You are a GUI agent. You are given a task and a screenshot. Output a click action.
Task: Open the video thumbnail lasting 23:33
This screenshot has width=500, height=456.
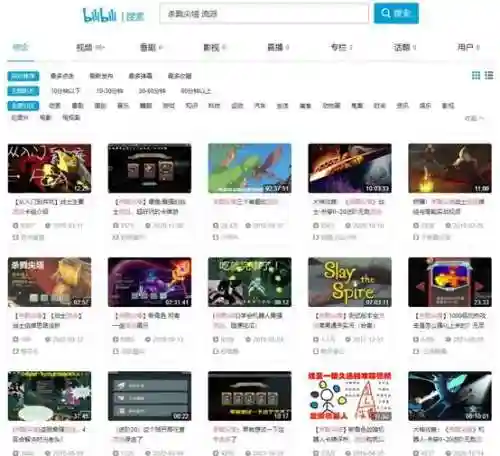(450, 282)
